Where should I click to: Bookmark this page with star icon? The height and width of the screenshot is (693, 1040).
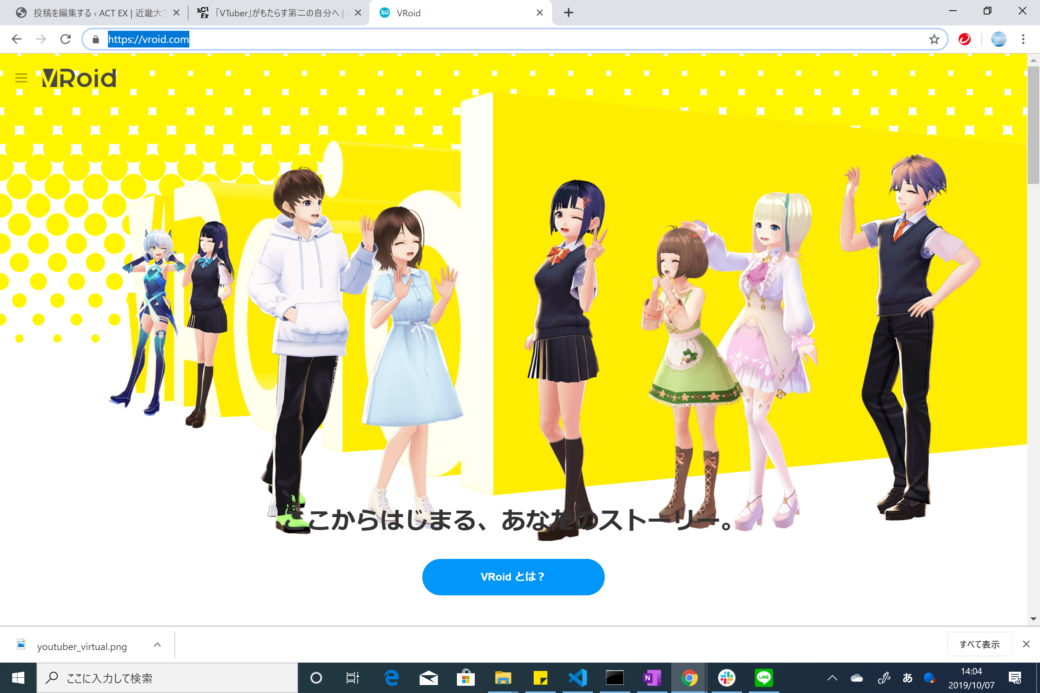coord(934,39)
